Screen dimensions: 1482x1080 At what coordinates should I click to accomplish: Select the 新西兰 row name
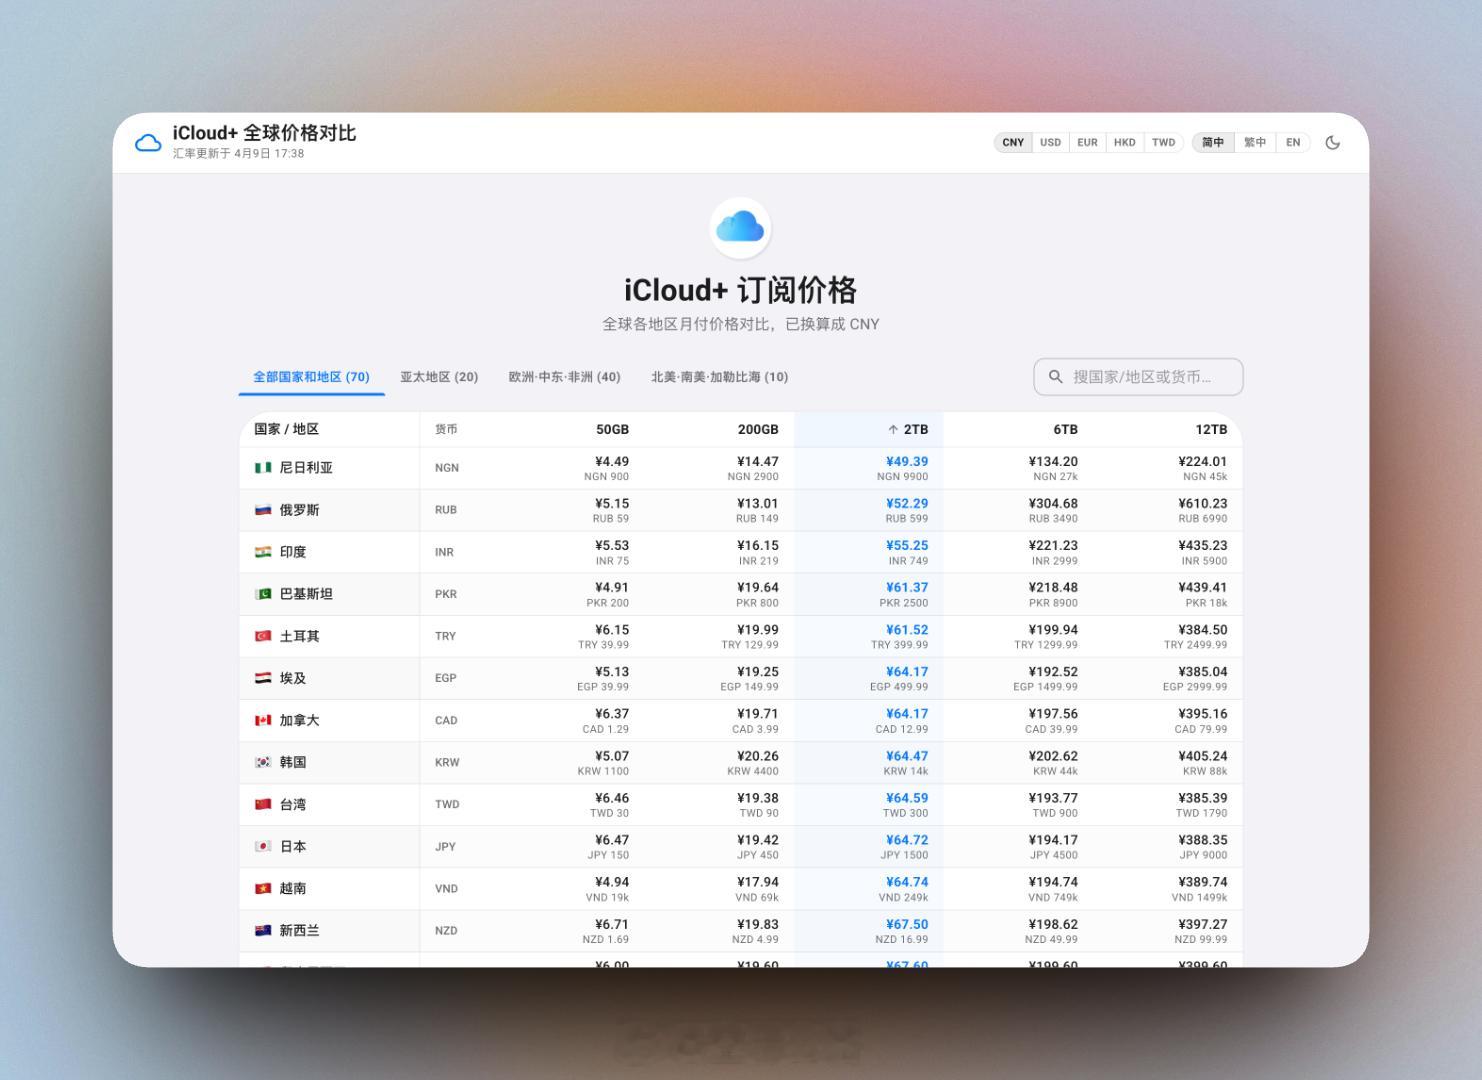[x=299, y=929]
